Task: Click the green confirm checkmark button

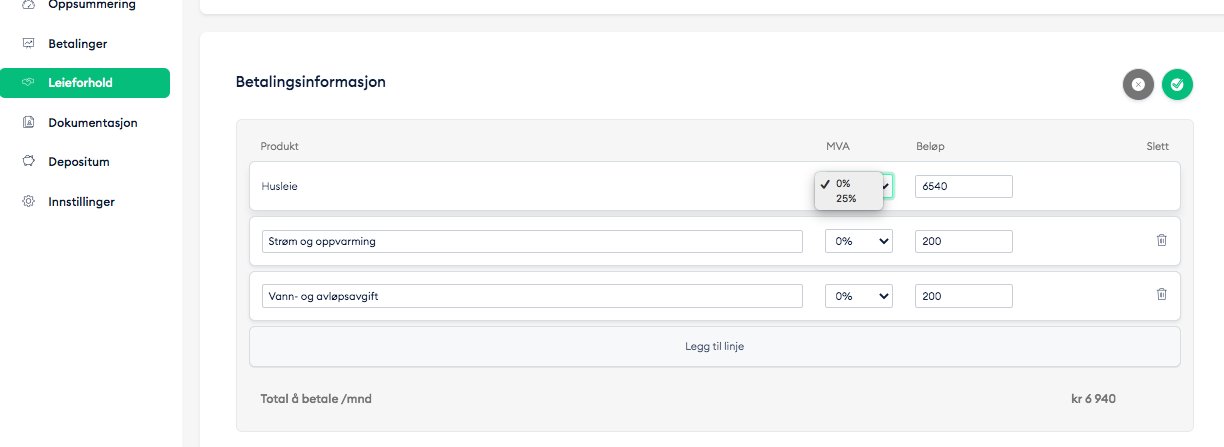Action: (1177, 85)
